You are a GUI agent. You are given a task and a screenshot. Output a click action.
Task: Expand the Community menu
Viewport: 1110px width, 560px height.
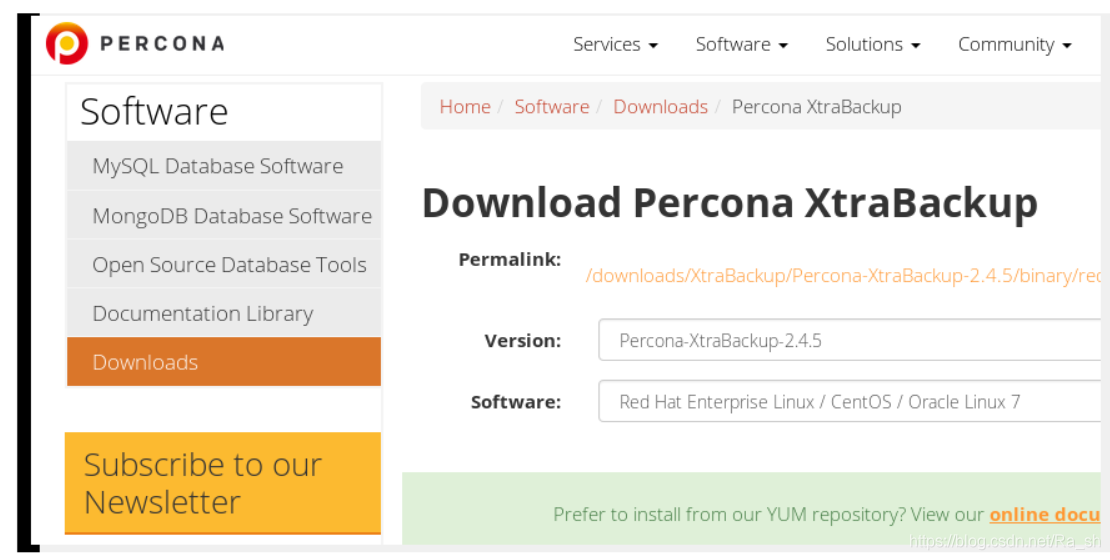coord(1014,45)
